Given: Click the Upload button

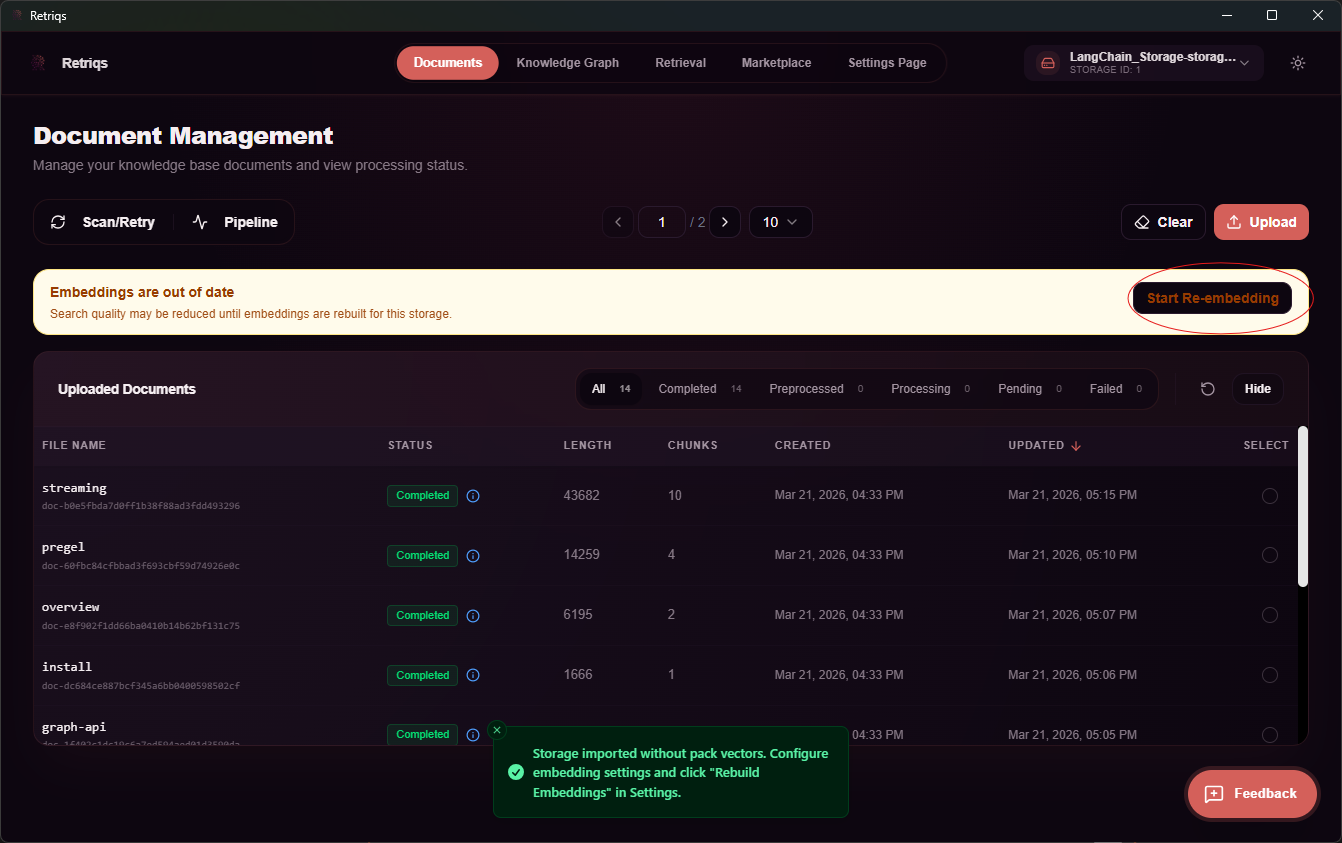Looking at the screenshot, I should (x=1260, y=222).
